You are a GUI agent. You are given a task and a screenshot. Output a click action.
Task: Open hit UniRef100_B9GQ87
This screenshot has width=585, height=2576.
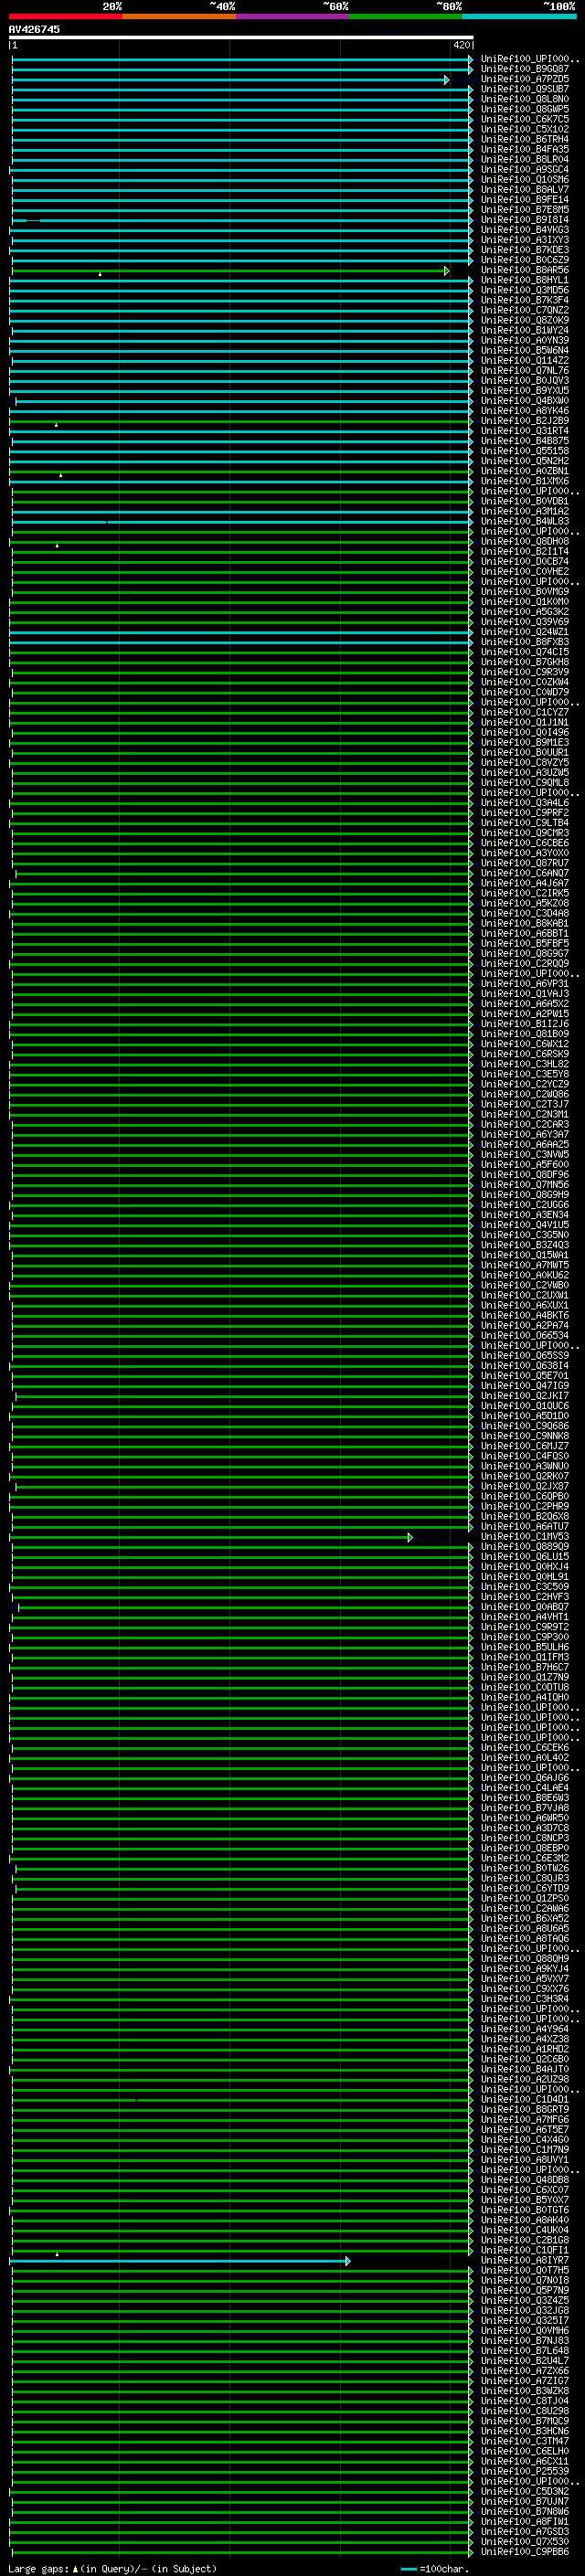pos(525,69)
